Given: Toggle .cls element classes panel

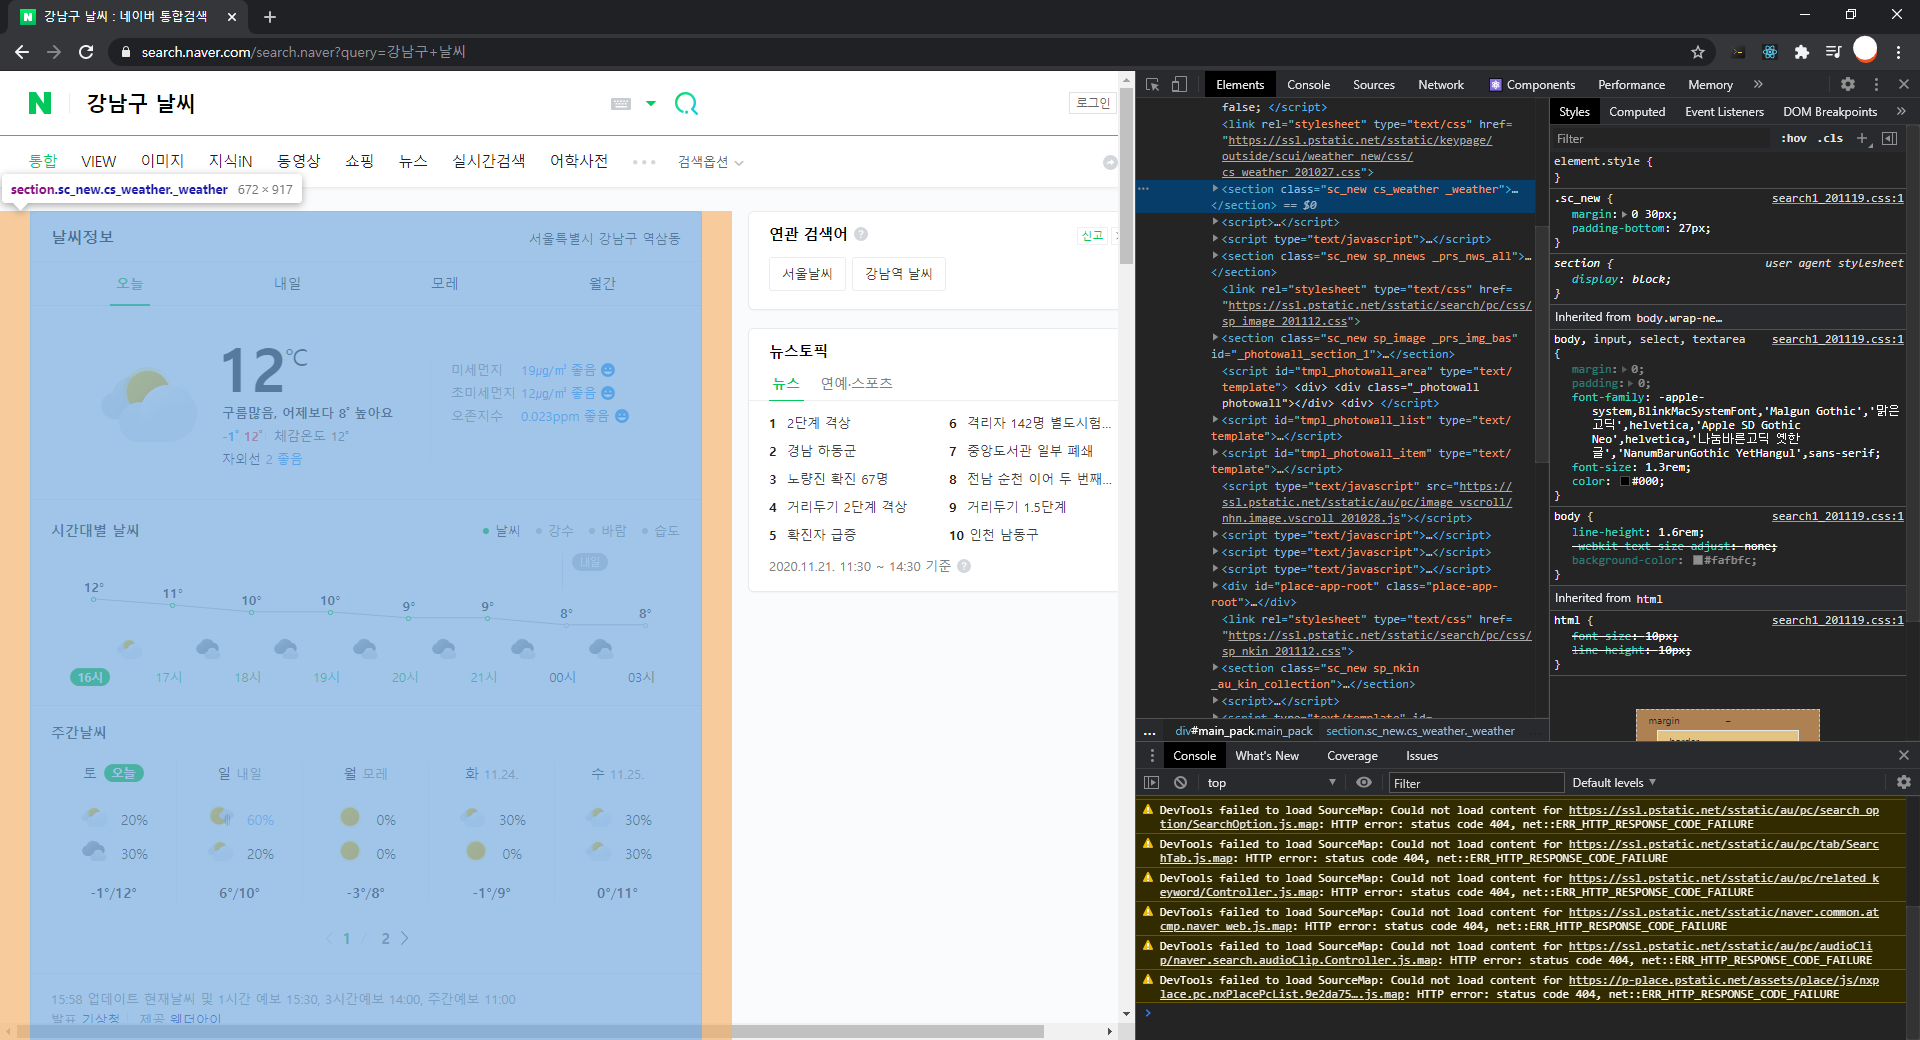Looking at the screenshot, I should click(x=1830, y=139).
